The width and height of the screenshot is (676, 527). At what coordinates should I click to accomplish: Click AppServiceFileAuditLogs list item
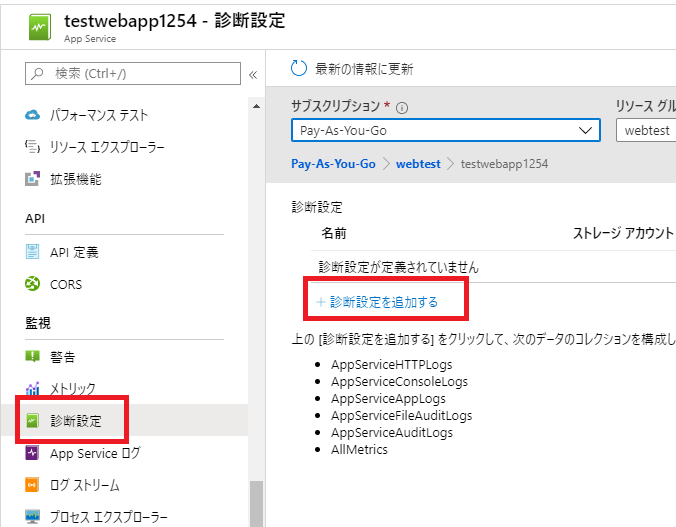(x=401, y=416)
